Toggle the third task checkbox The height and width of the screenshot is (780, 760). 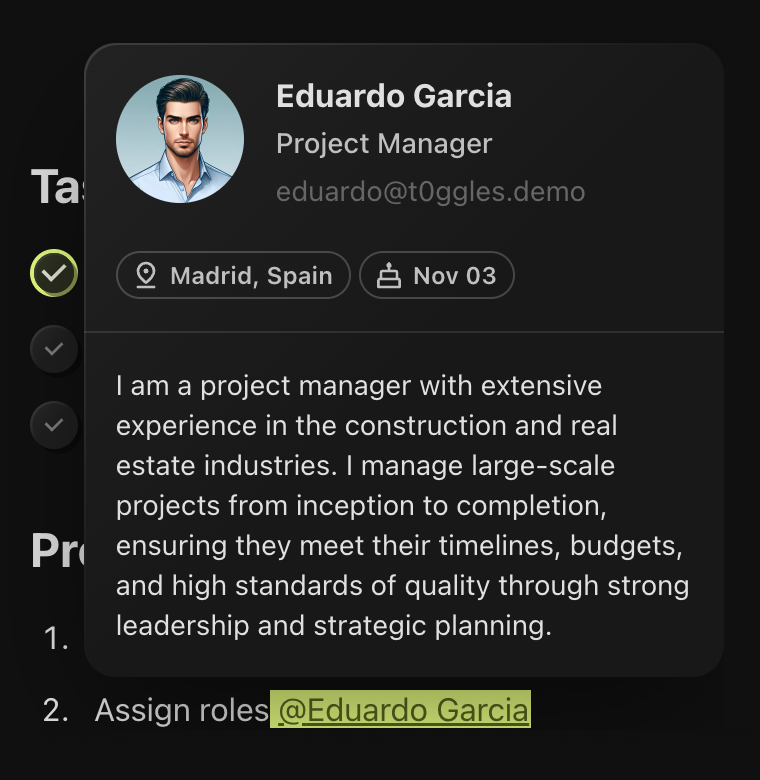pos(54,424)
